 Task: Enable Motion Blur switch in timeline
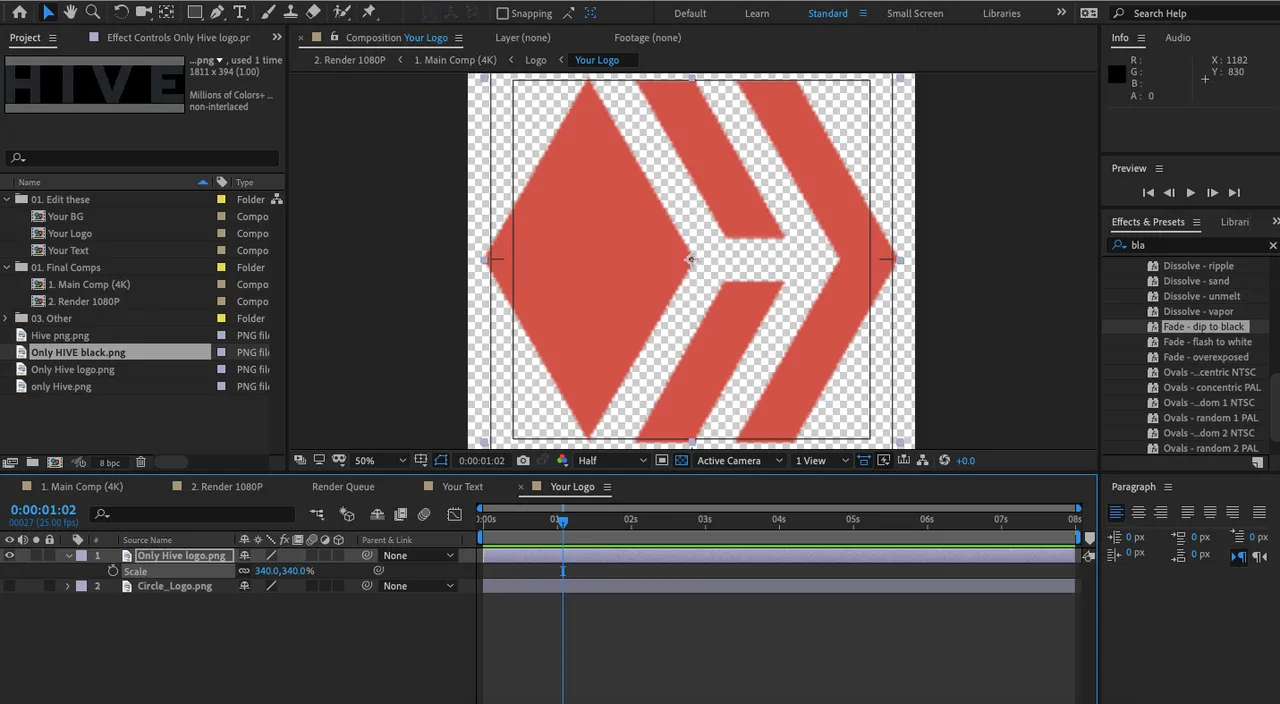coord(424,514)
